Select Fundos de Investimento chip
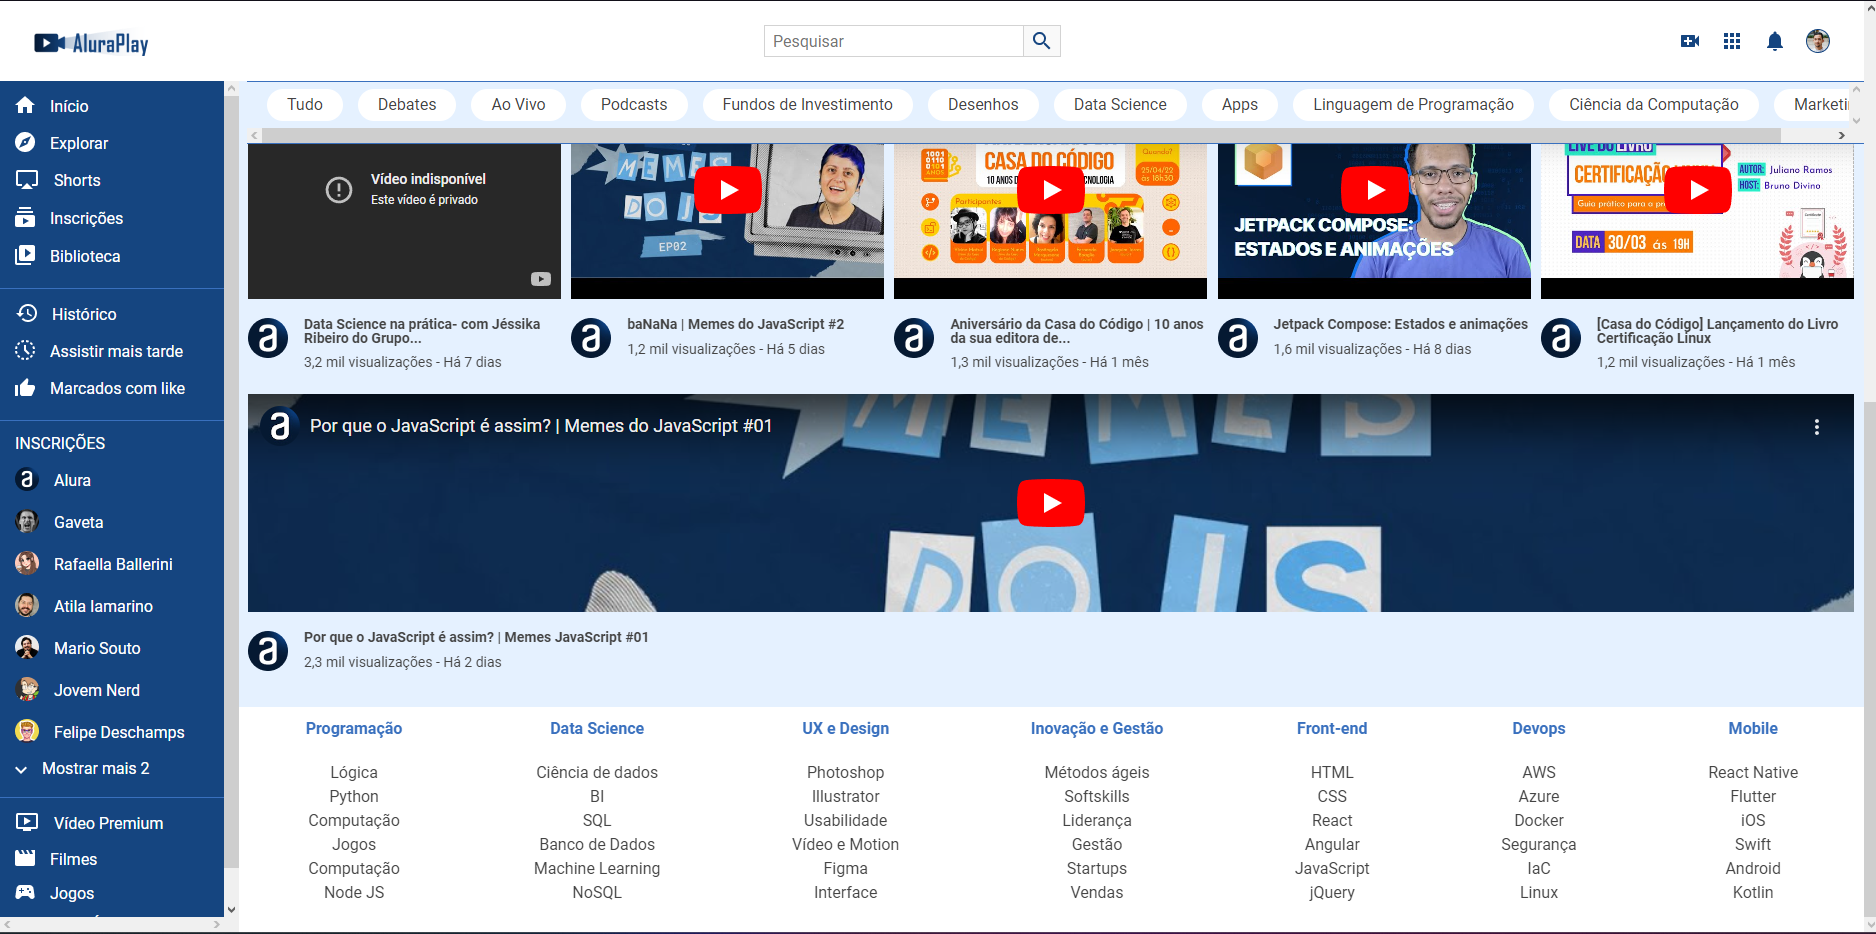Image resolution: width=1876 pixels, height=934 pixels. [x=808, y=104]
